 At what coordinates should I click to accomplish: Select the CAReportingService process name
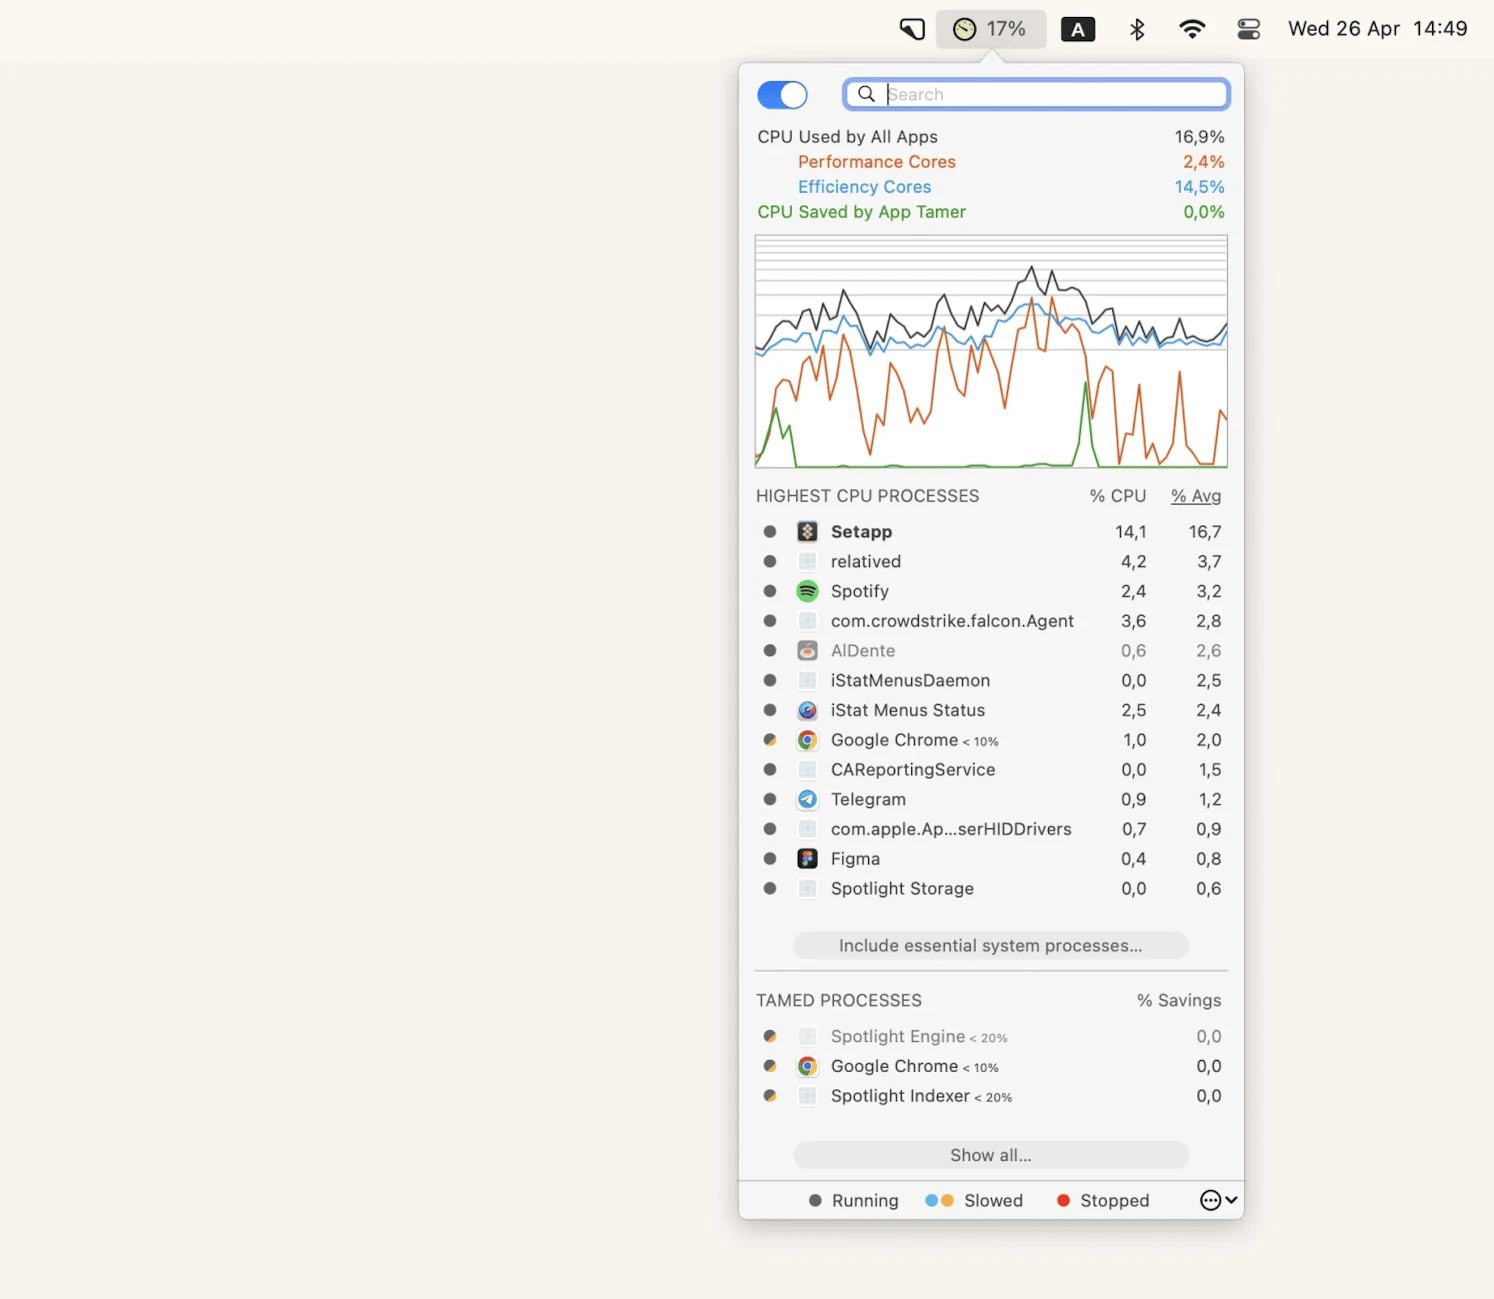(913, 770)
